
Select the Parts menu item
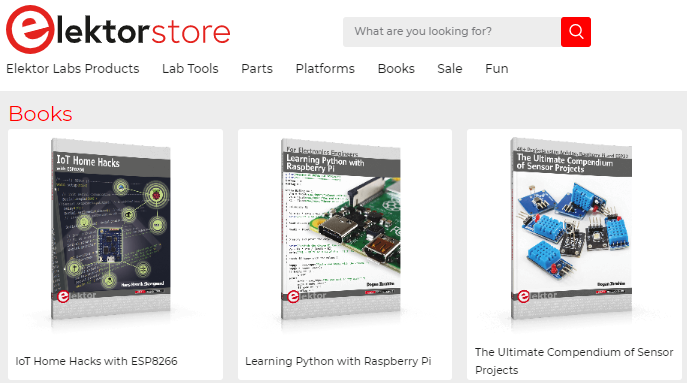coord(257,69)
